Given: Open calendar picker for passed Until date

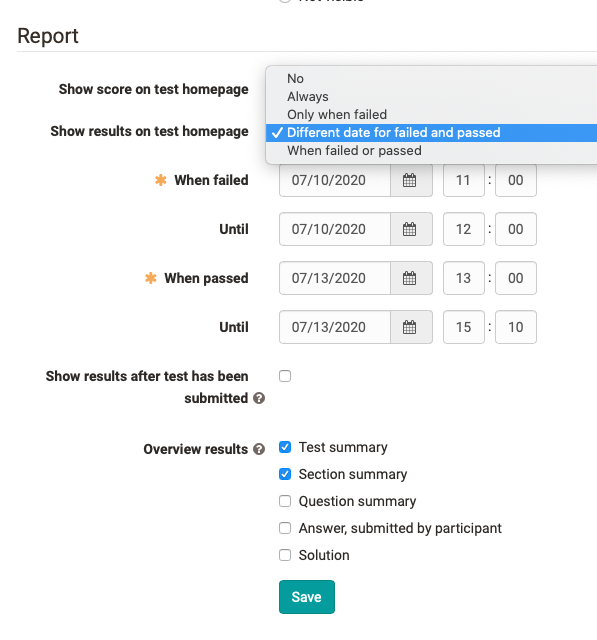Looking at the screenshot, I should click(411, 327).
